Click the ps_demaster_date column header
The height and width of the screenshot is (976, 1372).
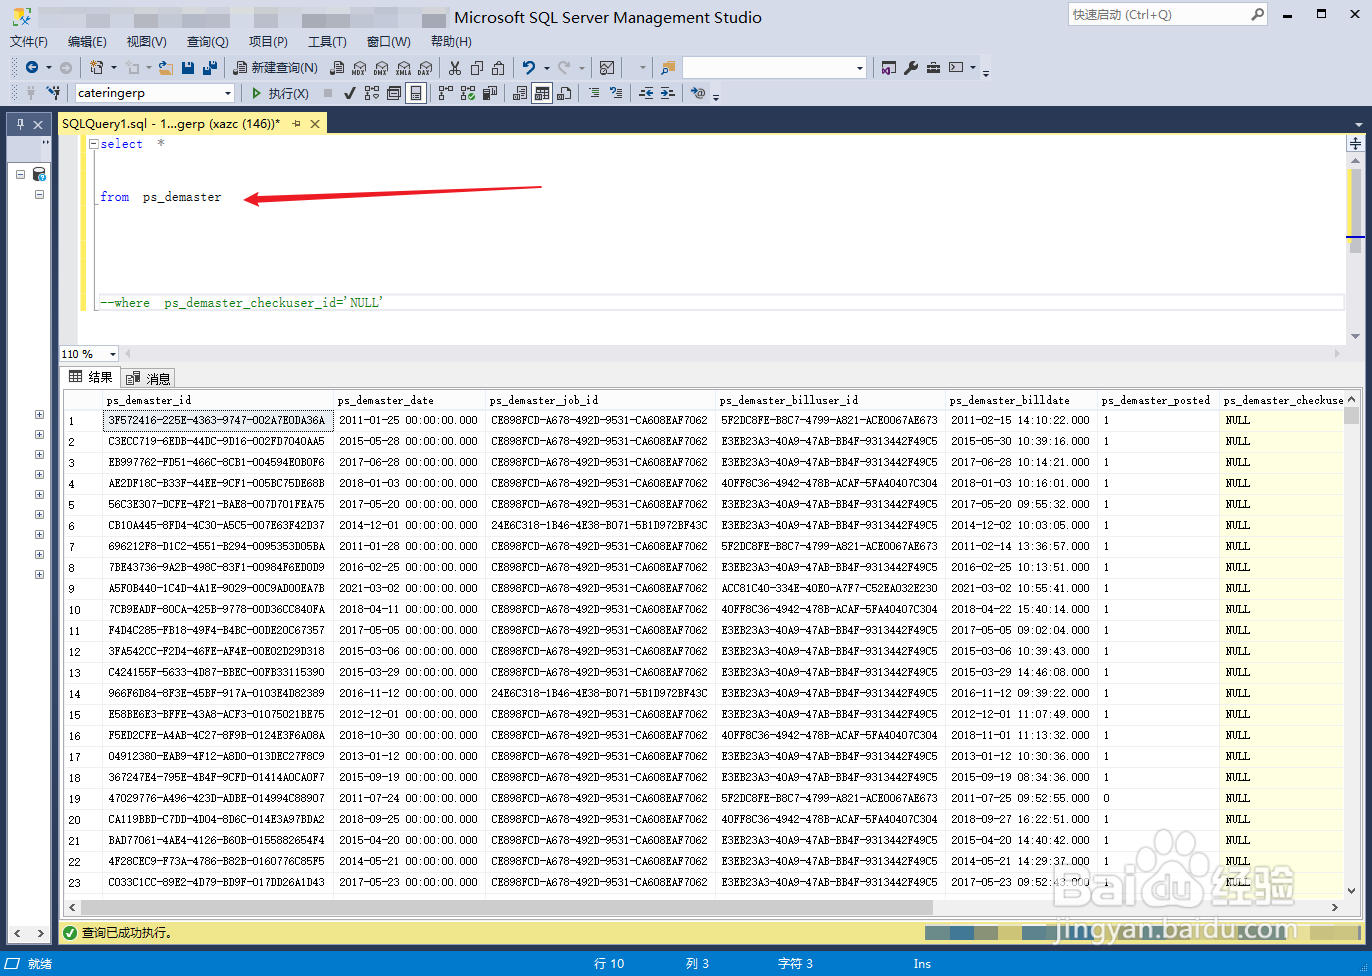pyautogui.click(x=409, y=400)
